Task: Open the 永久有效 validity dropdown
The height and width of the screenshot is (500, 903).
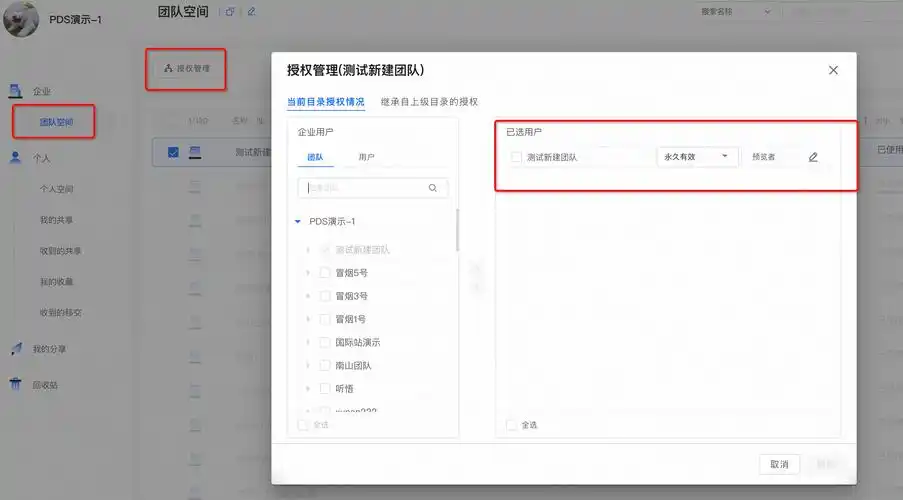Action: click(x=697, y=157)
